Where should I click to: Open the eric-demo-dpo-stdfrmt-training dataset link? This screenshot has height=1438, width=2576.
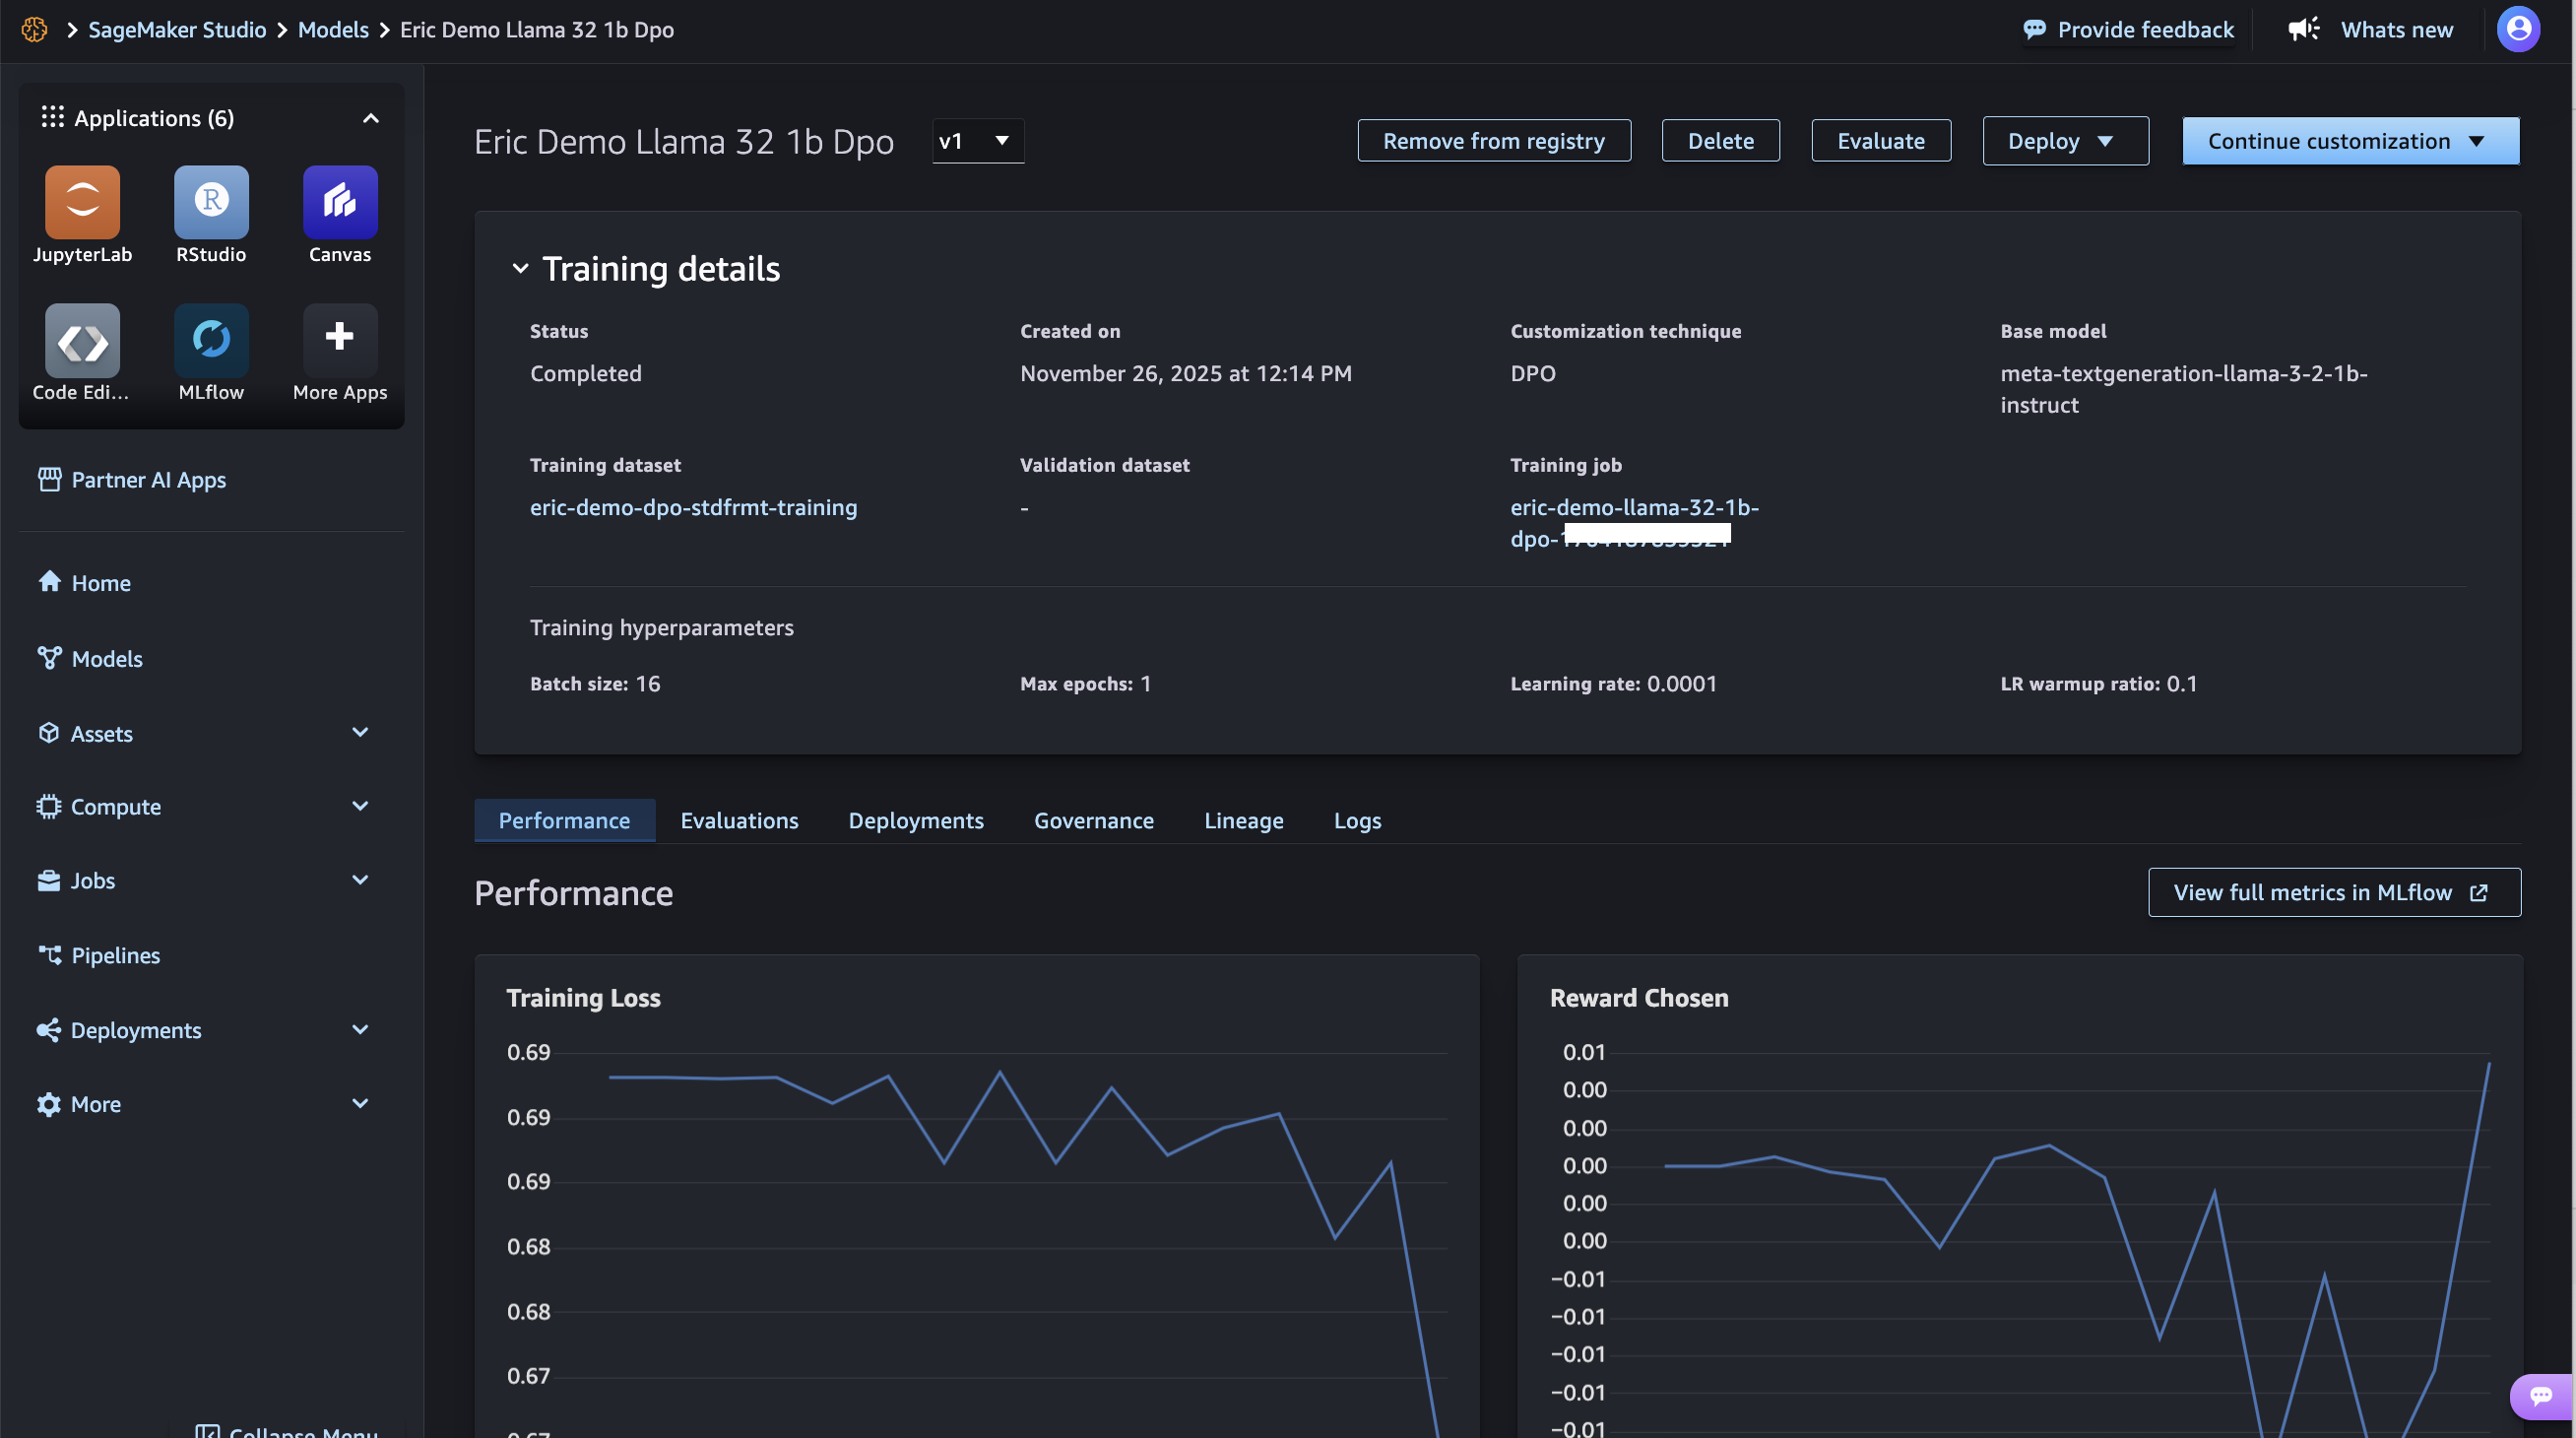click(693, 507)
